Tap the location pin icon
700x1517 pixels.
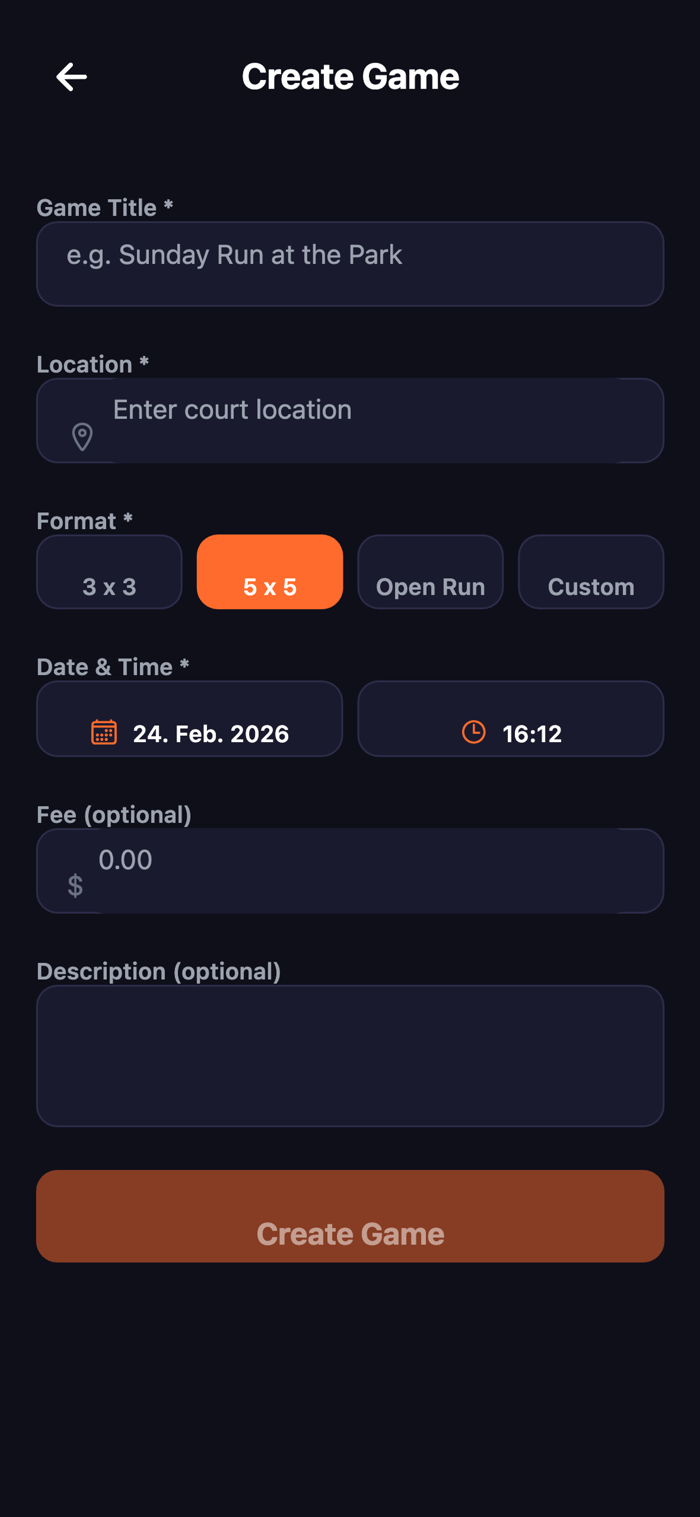point(82,436)
